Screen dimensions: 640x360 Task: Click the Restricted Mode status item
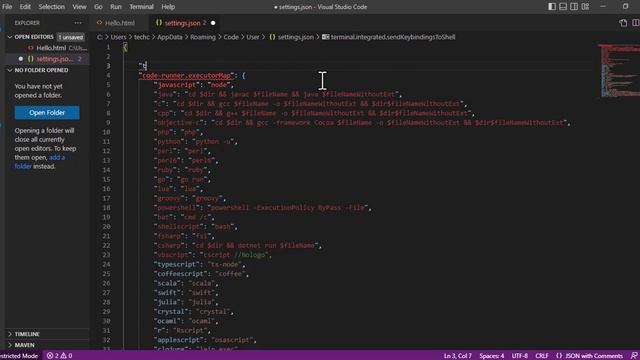[19, 356]
